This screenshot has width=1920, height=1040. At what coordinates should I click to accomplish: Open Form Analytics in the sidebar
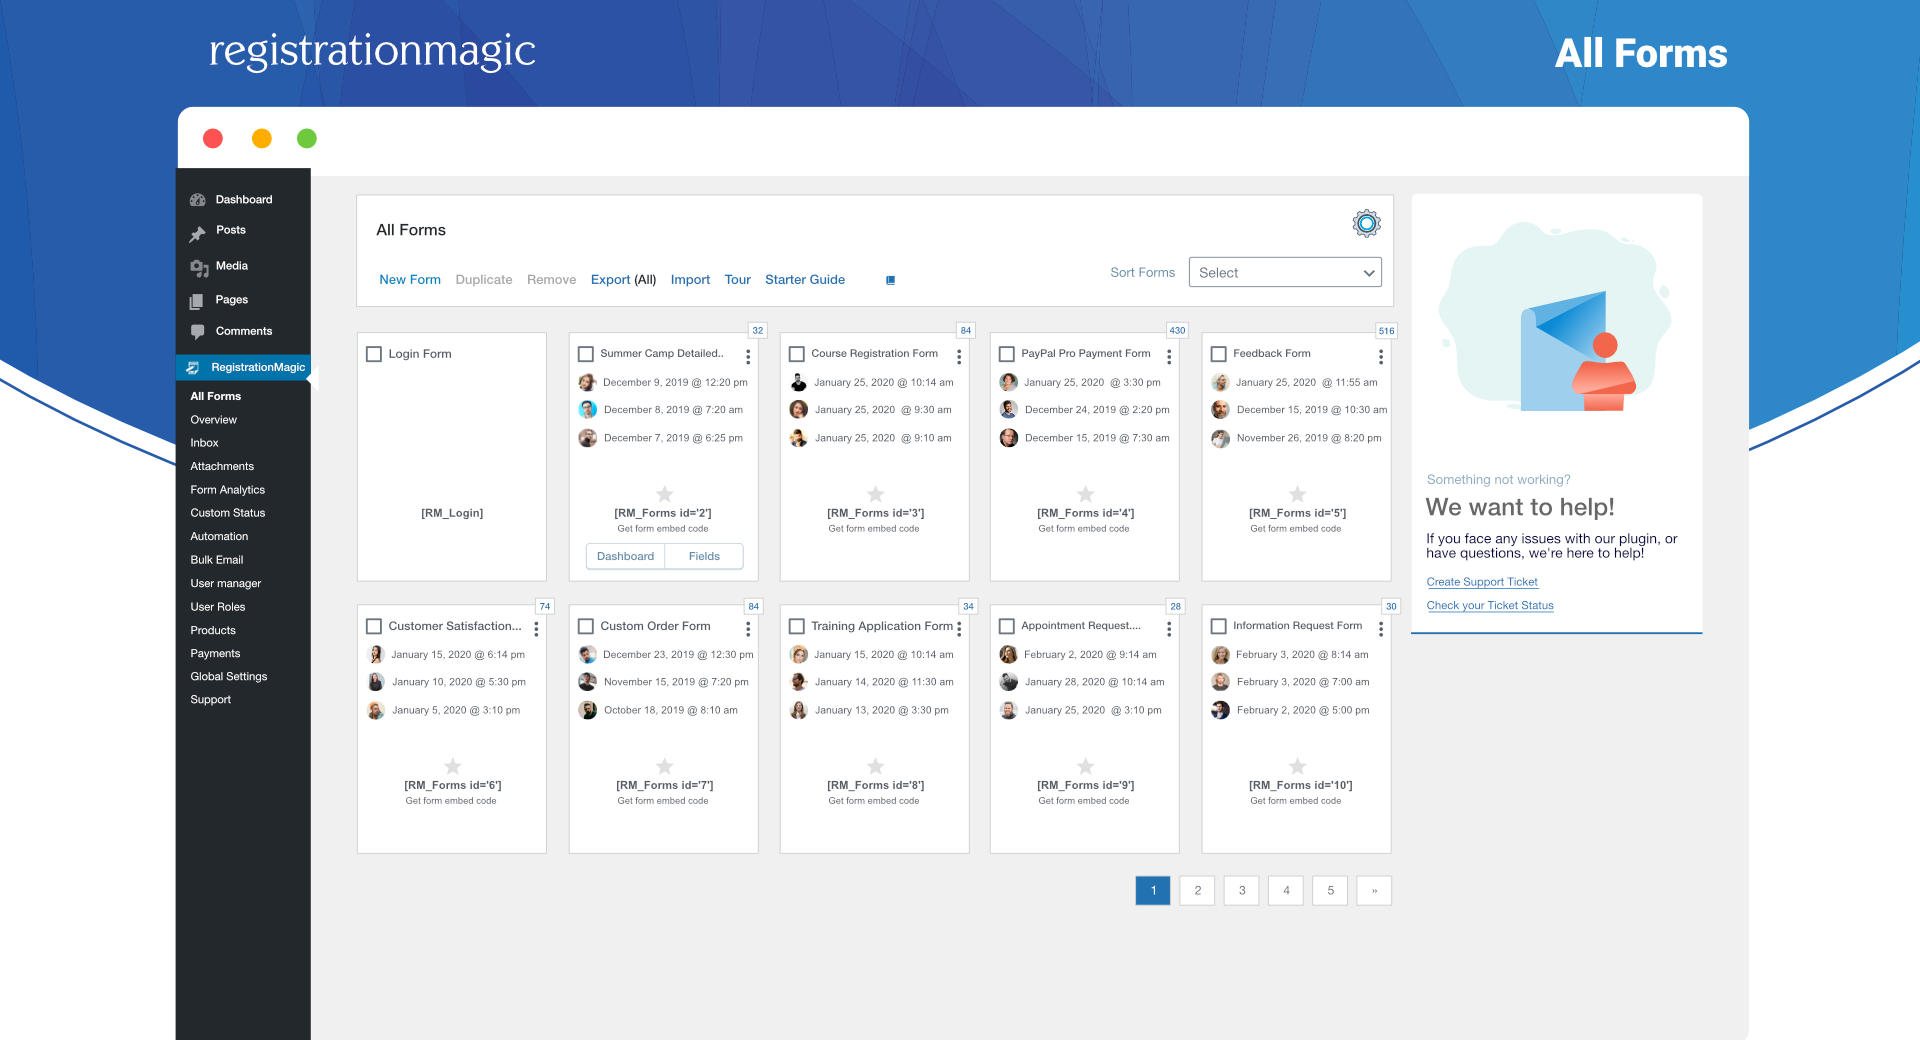[228, 490]
